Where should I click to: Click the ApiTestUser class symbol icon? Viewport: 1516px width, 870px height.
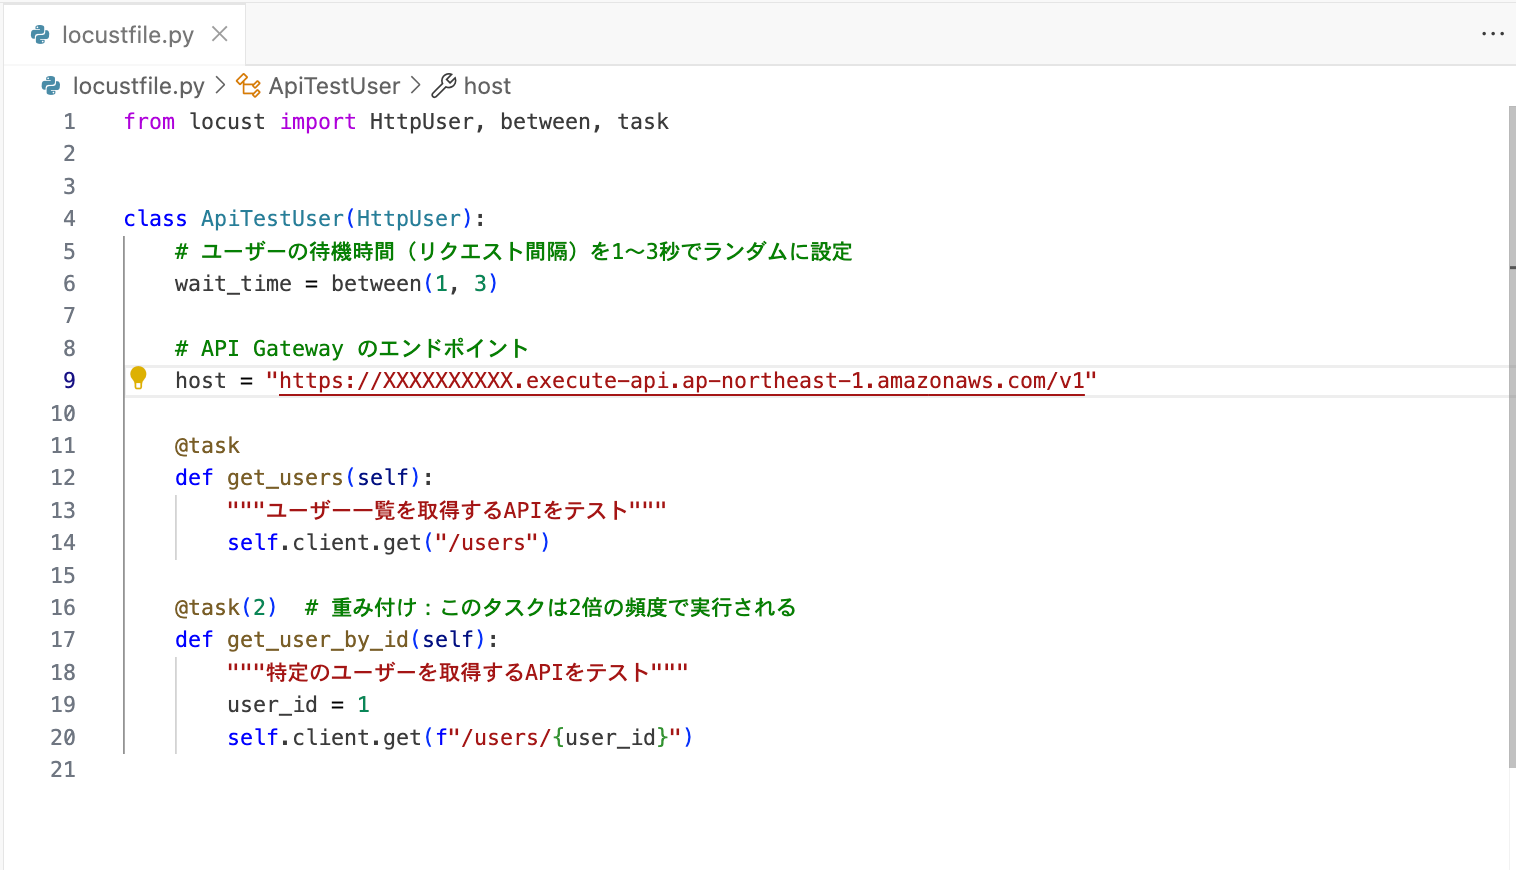click(x=248, y=86)
